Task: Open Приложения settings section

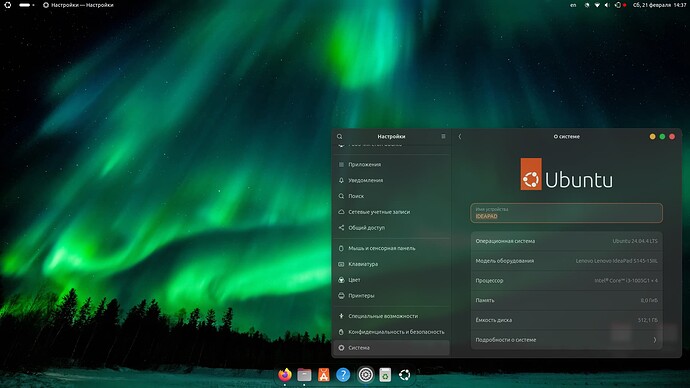Action: point(391,165)
